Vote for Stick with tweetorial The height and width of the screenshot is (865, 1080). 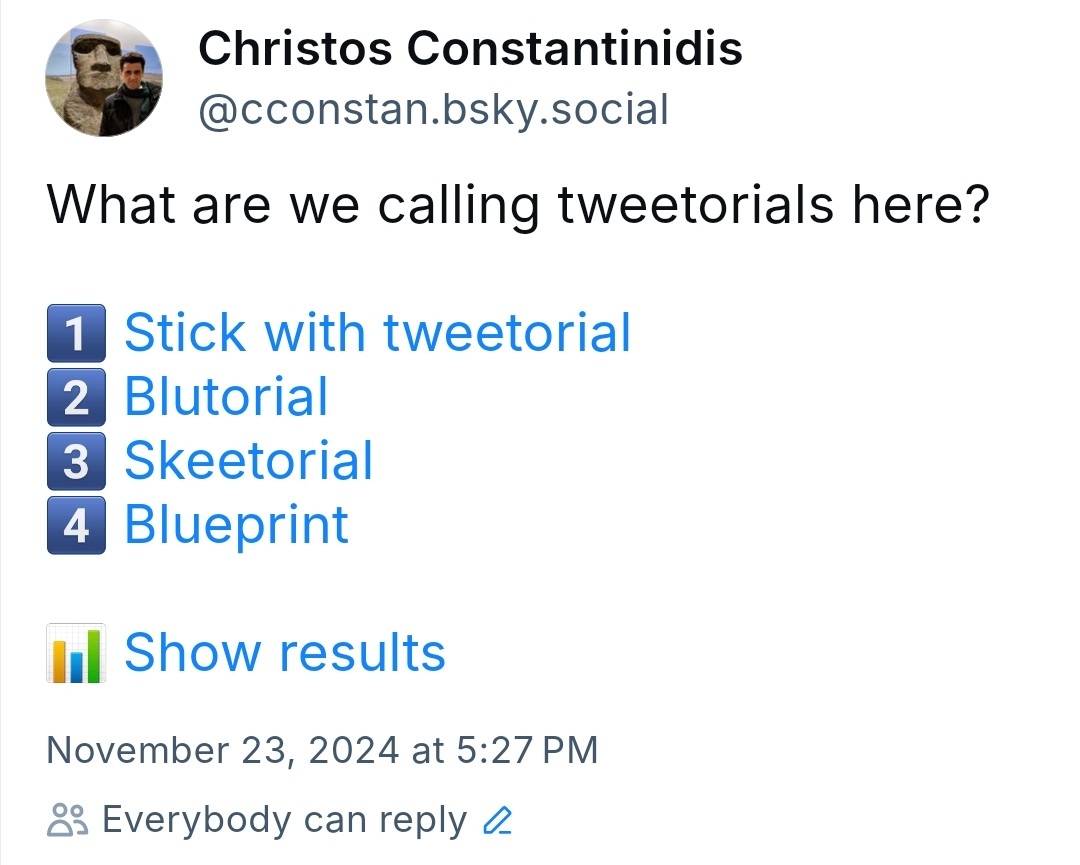click(377, 333)
